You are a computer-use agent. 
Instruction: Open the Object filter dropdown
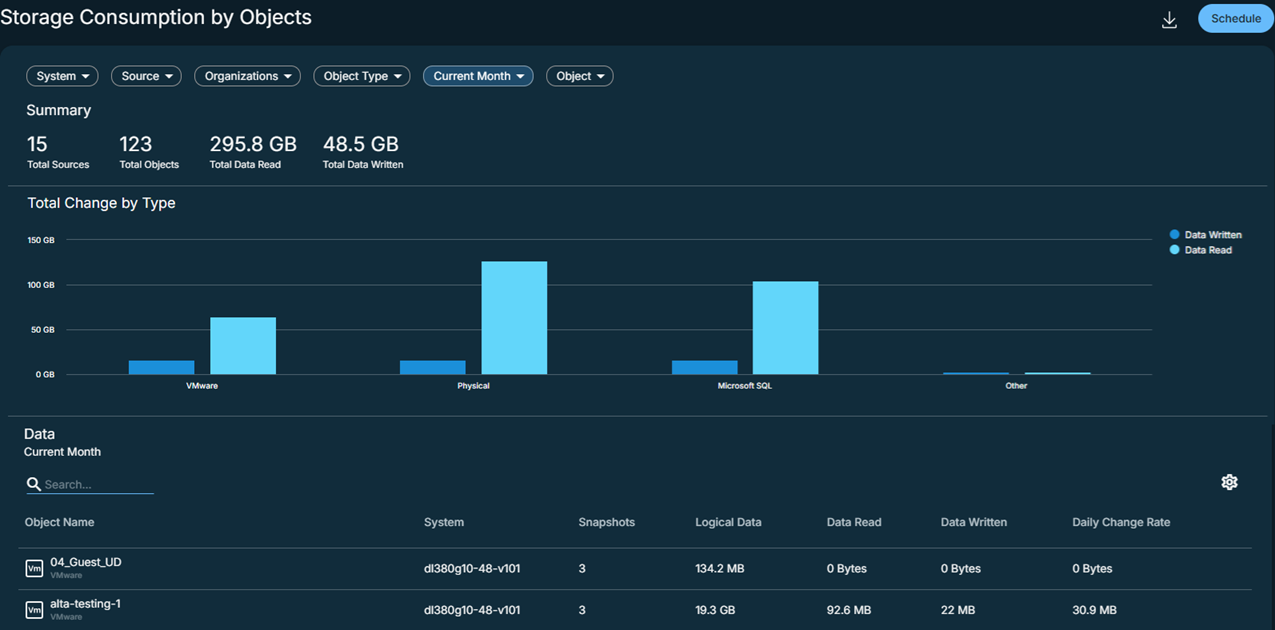(x=579, y=76)
